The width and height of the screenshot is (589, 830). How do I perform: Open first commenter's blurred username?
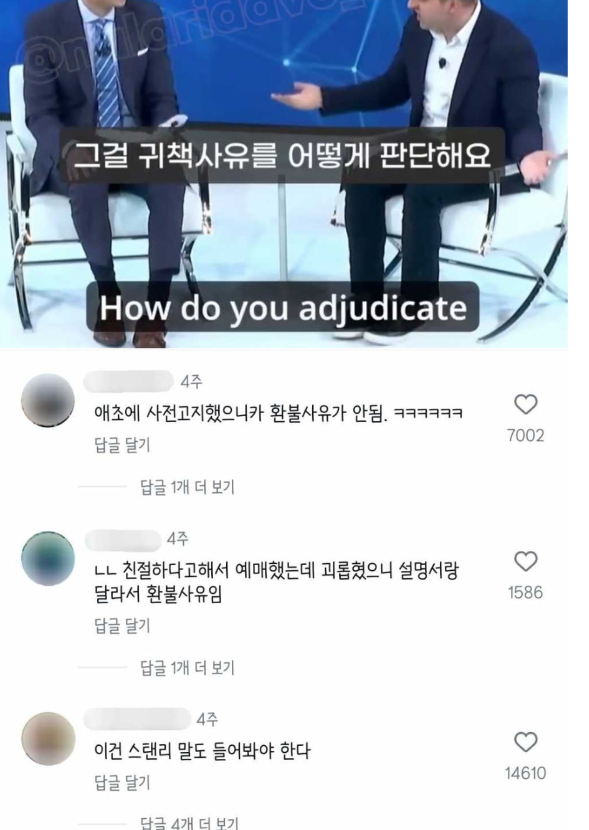click(x=129, y=382)
